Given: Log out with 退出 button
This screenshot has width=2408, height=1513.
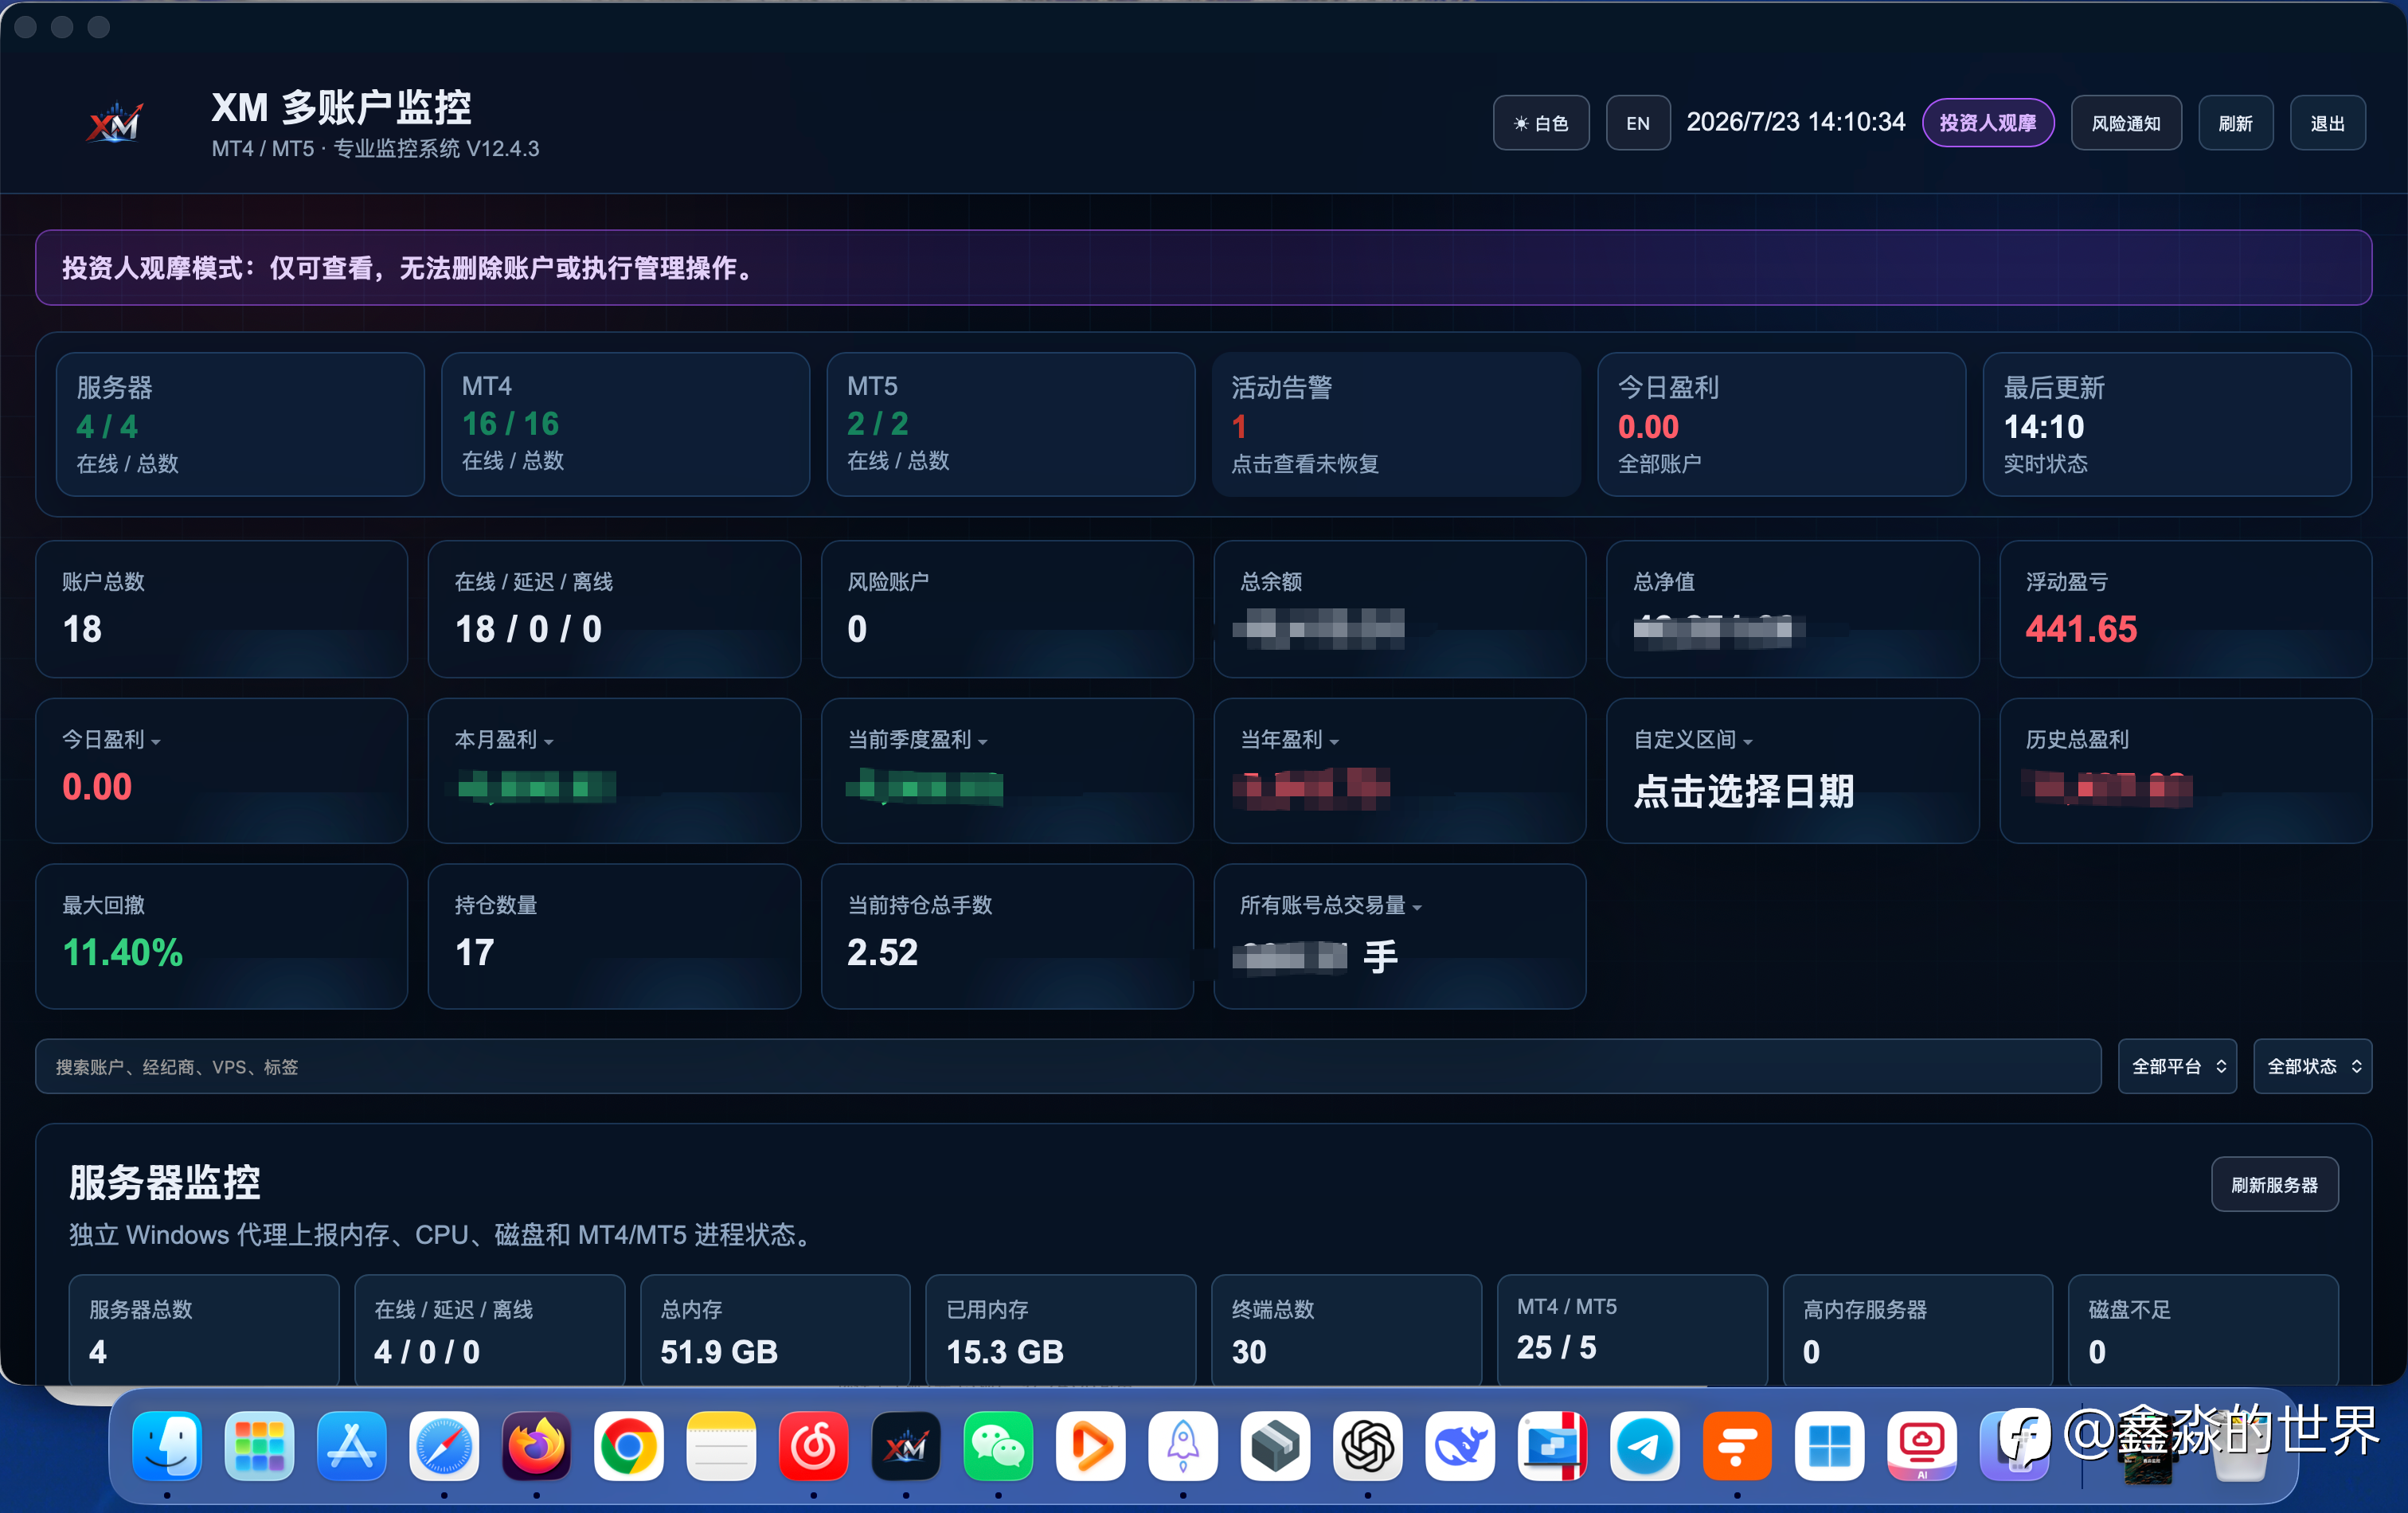Looking at the screenshot, I should 2327,123.
